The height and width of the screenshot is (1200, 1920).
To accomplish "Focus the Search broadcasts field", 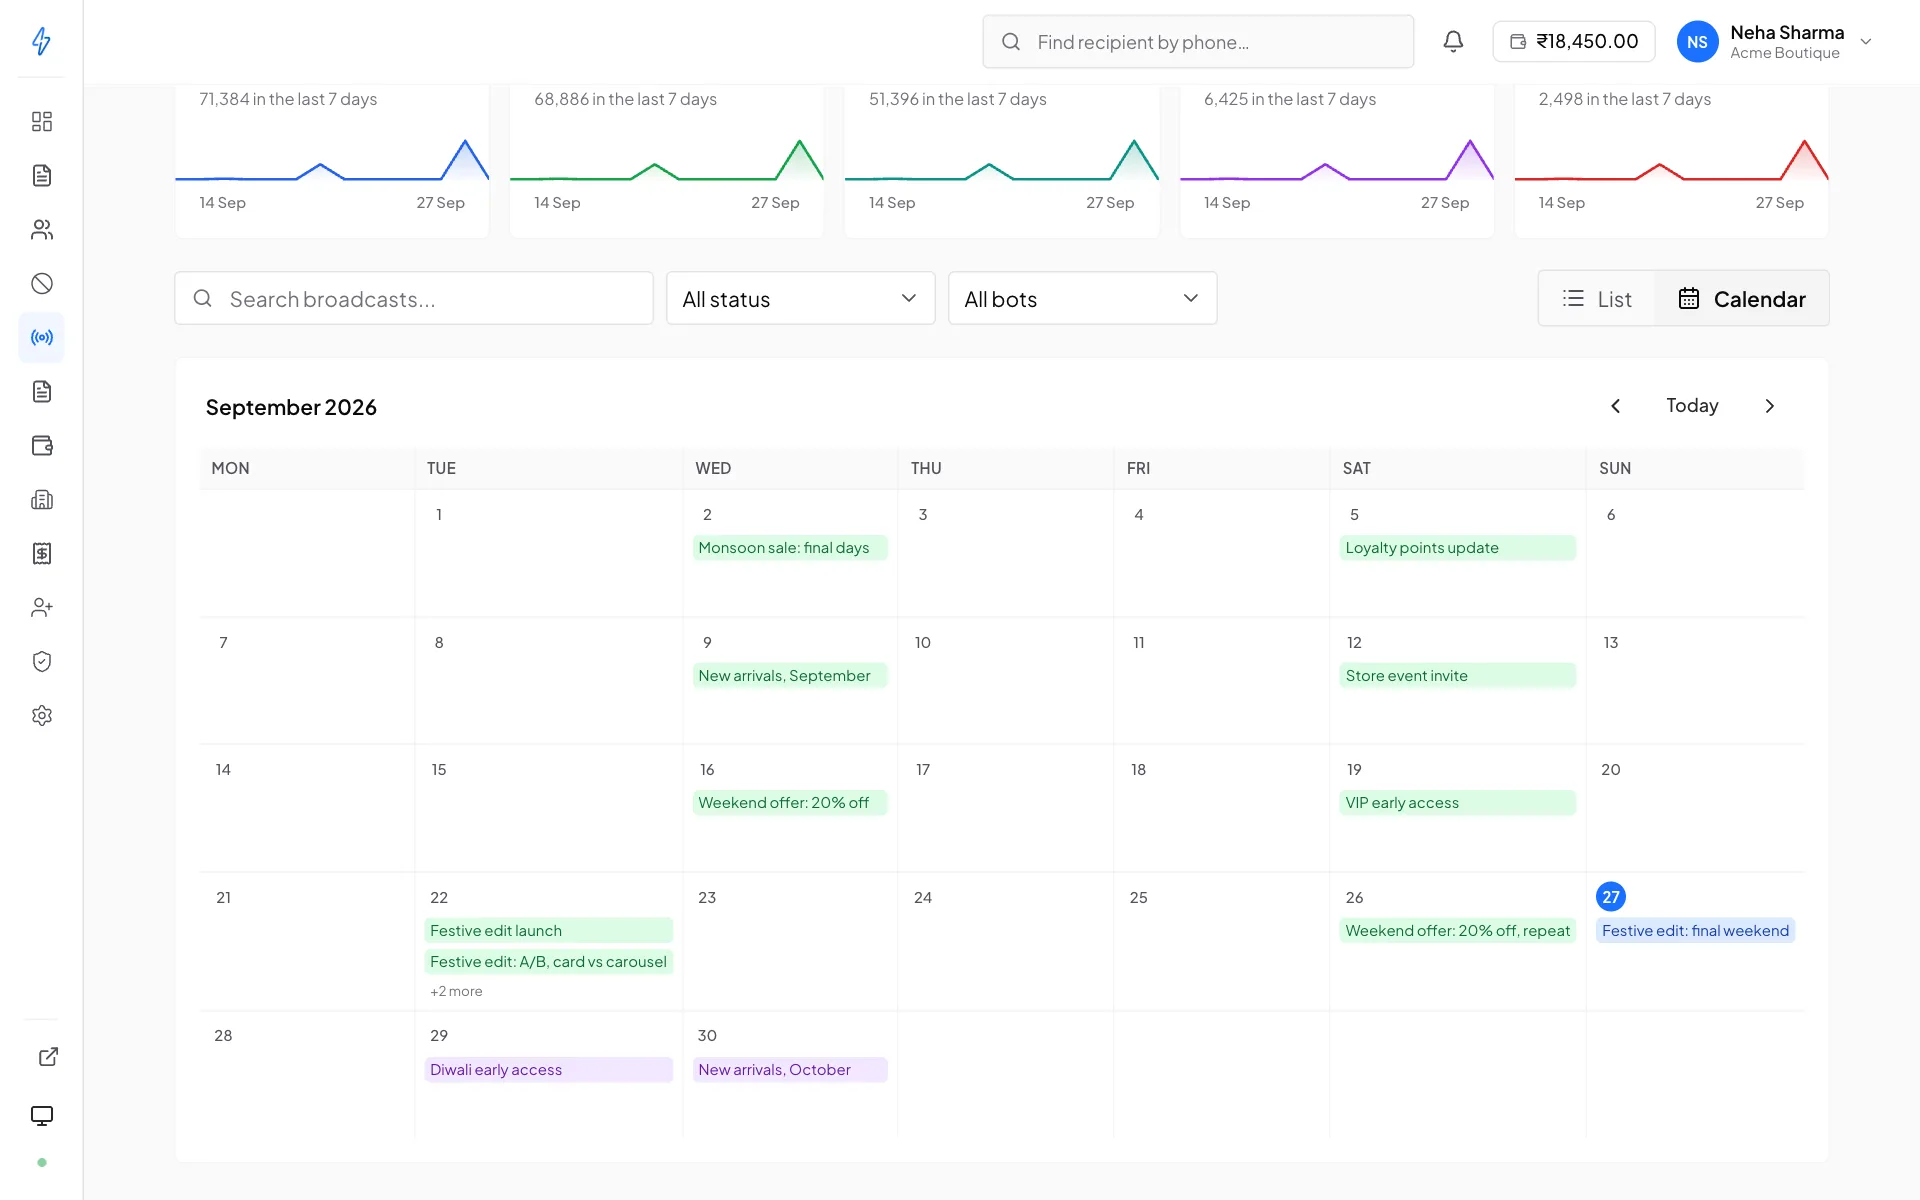I will [x=414, y=299].
